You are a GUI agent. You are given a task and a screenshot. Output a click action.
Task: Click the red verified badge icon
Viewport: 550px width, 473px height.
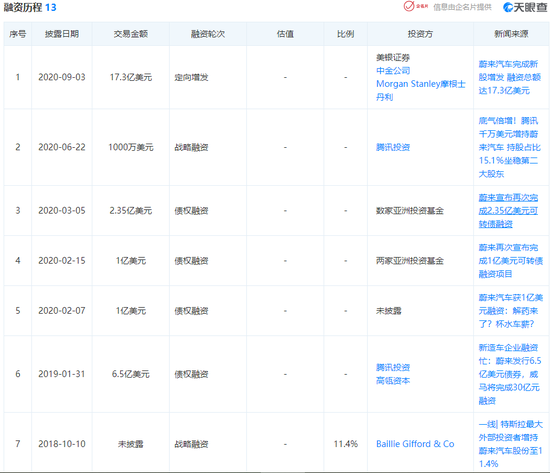(x=408, y=6)
